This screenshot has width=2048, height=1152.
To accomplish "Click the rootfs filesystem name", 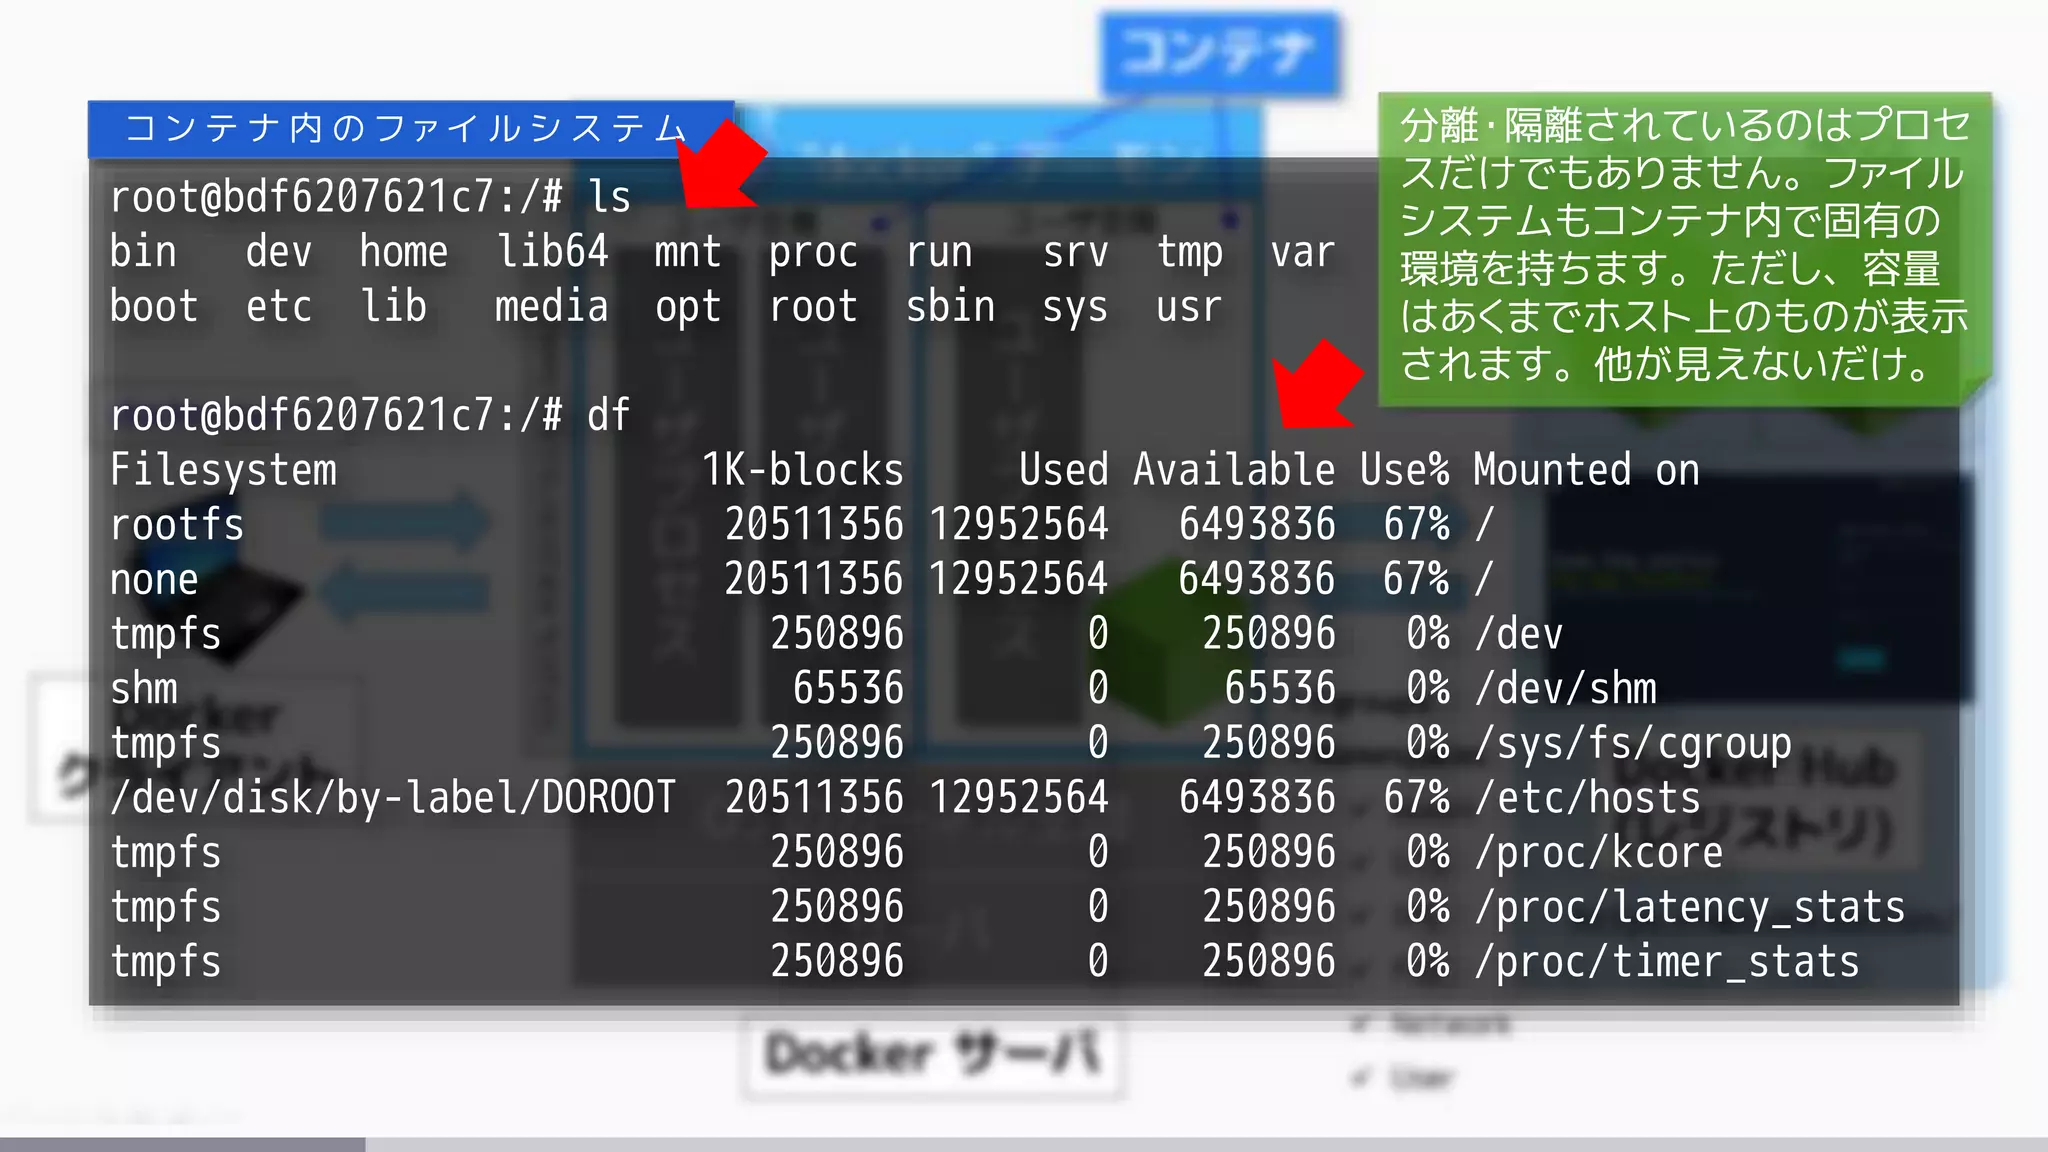I will (176, 524).
